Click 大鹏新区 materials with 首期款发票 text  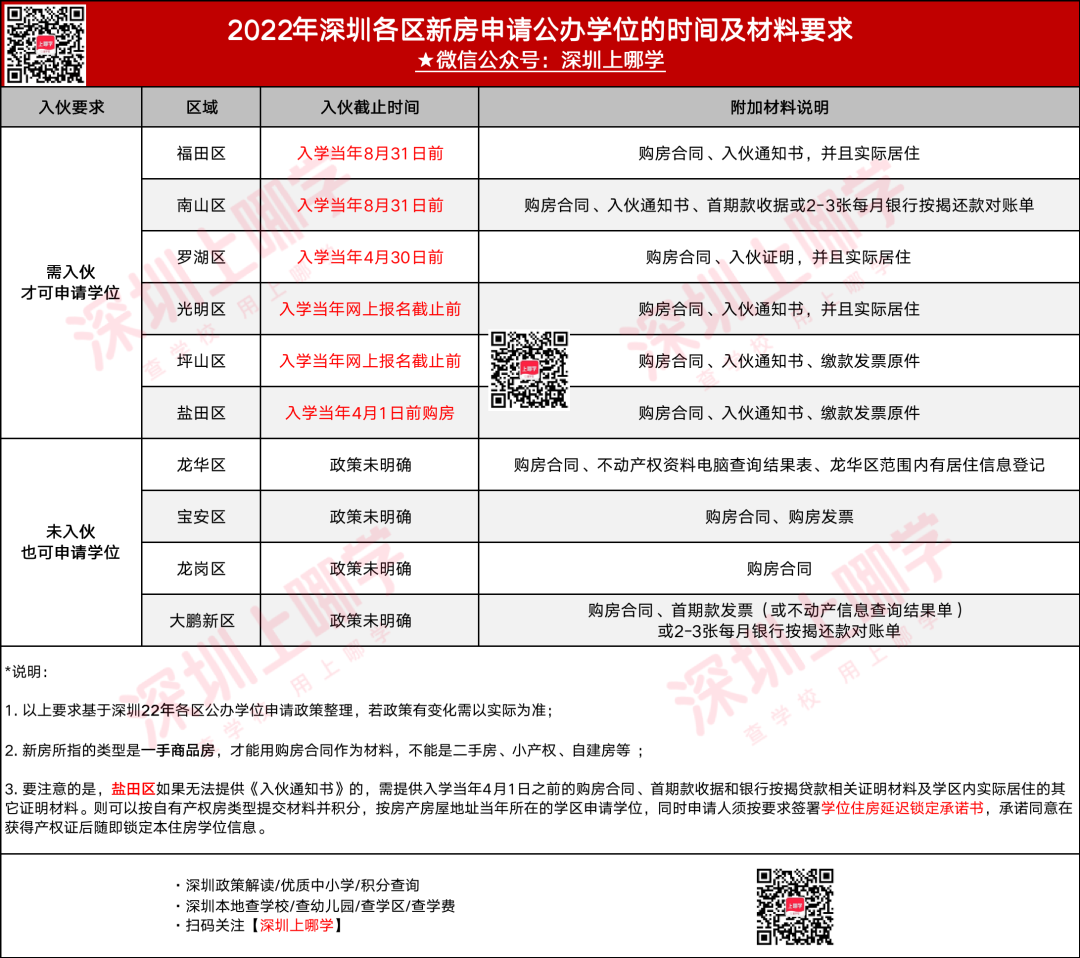click(779, 621)
